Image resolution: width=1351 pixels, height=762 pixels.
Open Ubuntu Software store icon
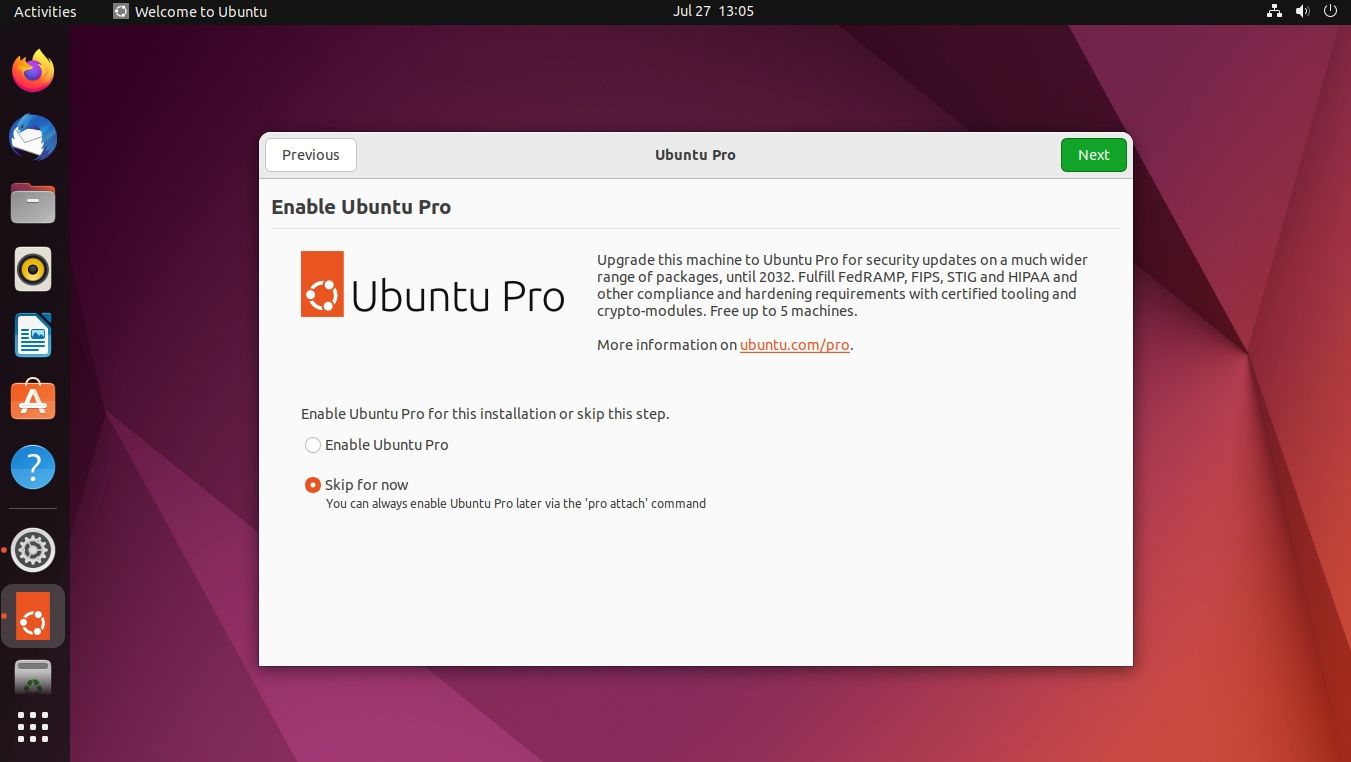pos(33,401)
